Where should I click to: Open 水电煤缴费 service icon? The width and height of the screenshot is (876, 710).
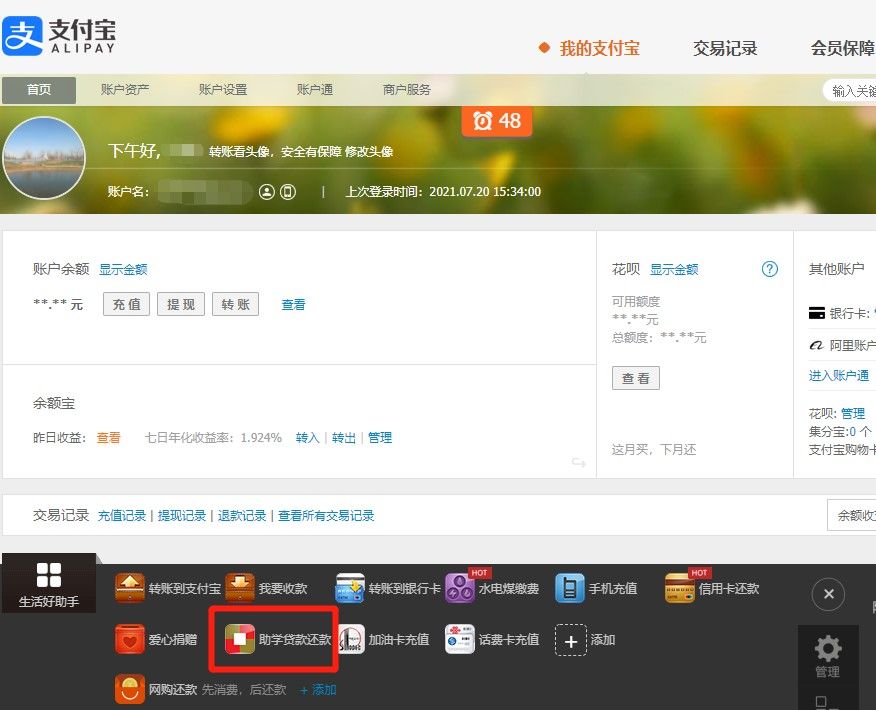pos(460,588)
